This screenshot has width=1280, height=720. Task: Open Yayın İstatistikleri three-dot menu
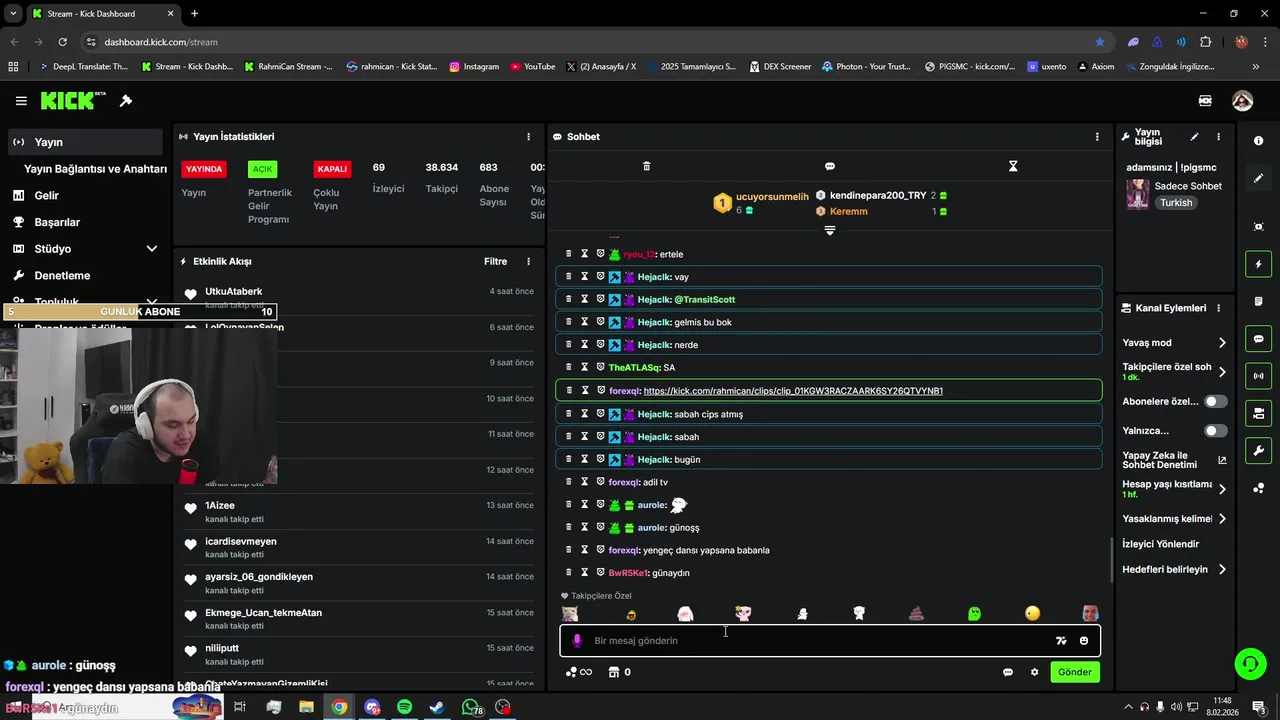tap(529, 137)
